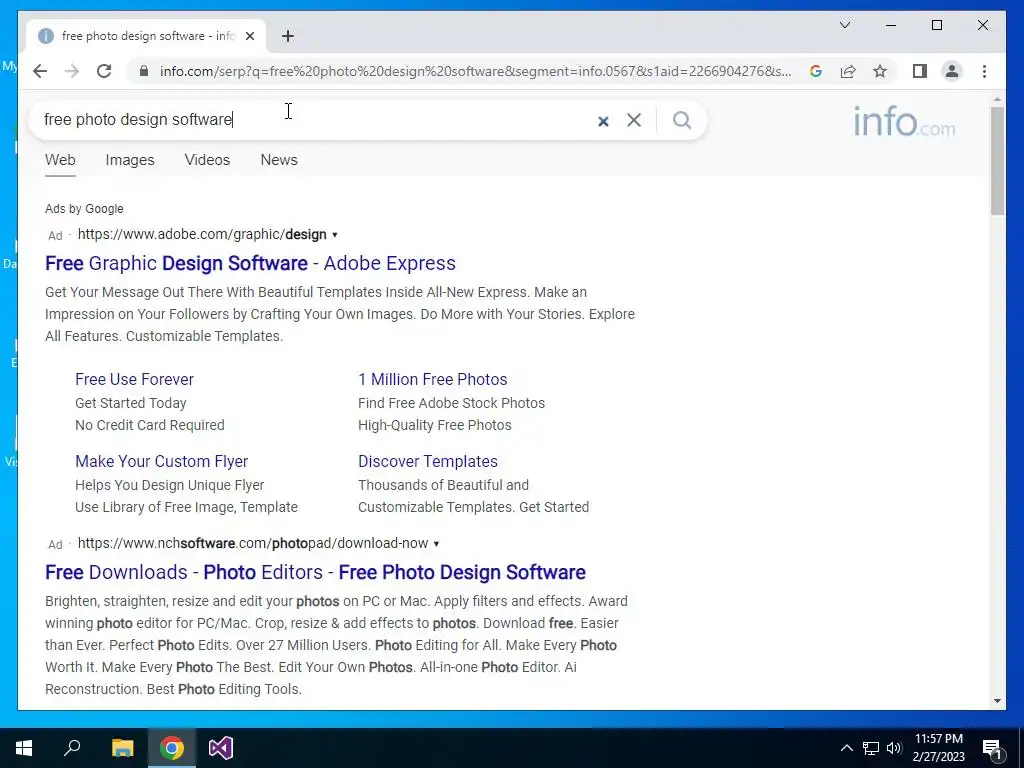Screen dimensions: 1024x768
Task: Select the free photo design software browser tab
Action: [x=146, y=36]
